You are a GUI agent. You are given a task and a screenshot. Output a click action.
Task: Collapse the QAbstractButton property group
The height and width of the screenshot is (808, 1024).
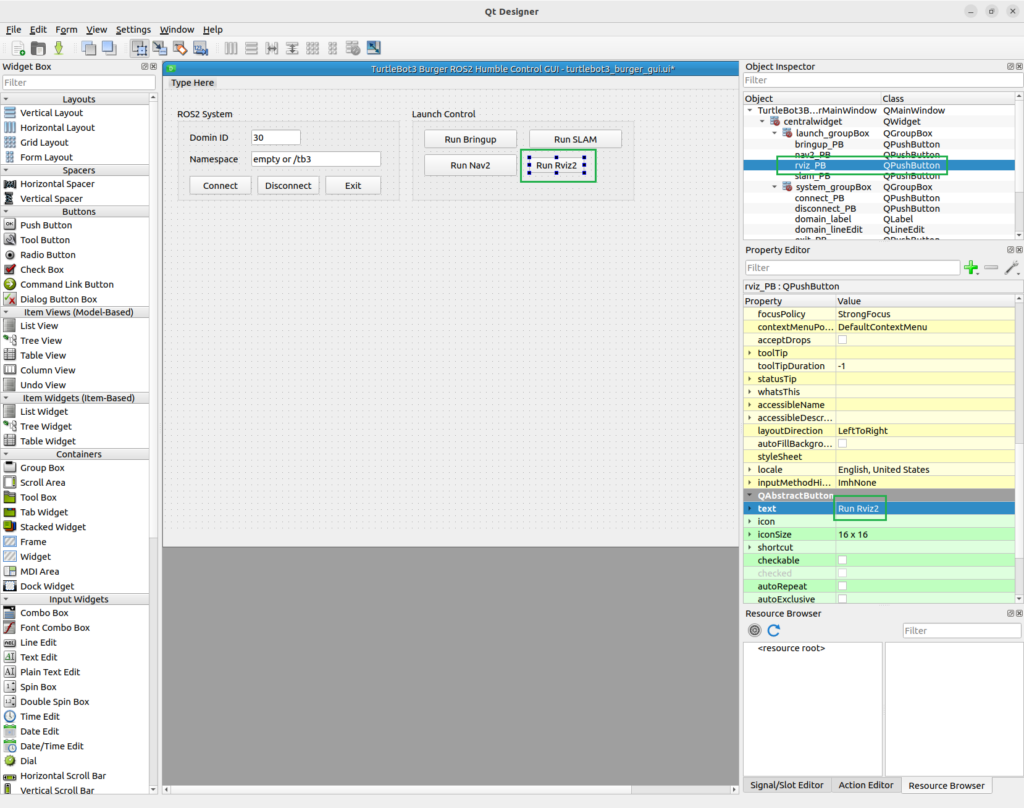[x=750, y=495]
